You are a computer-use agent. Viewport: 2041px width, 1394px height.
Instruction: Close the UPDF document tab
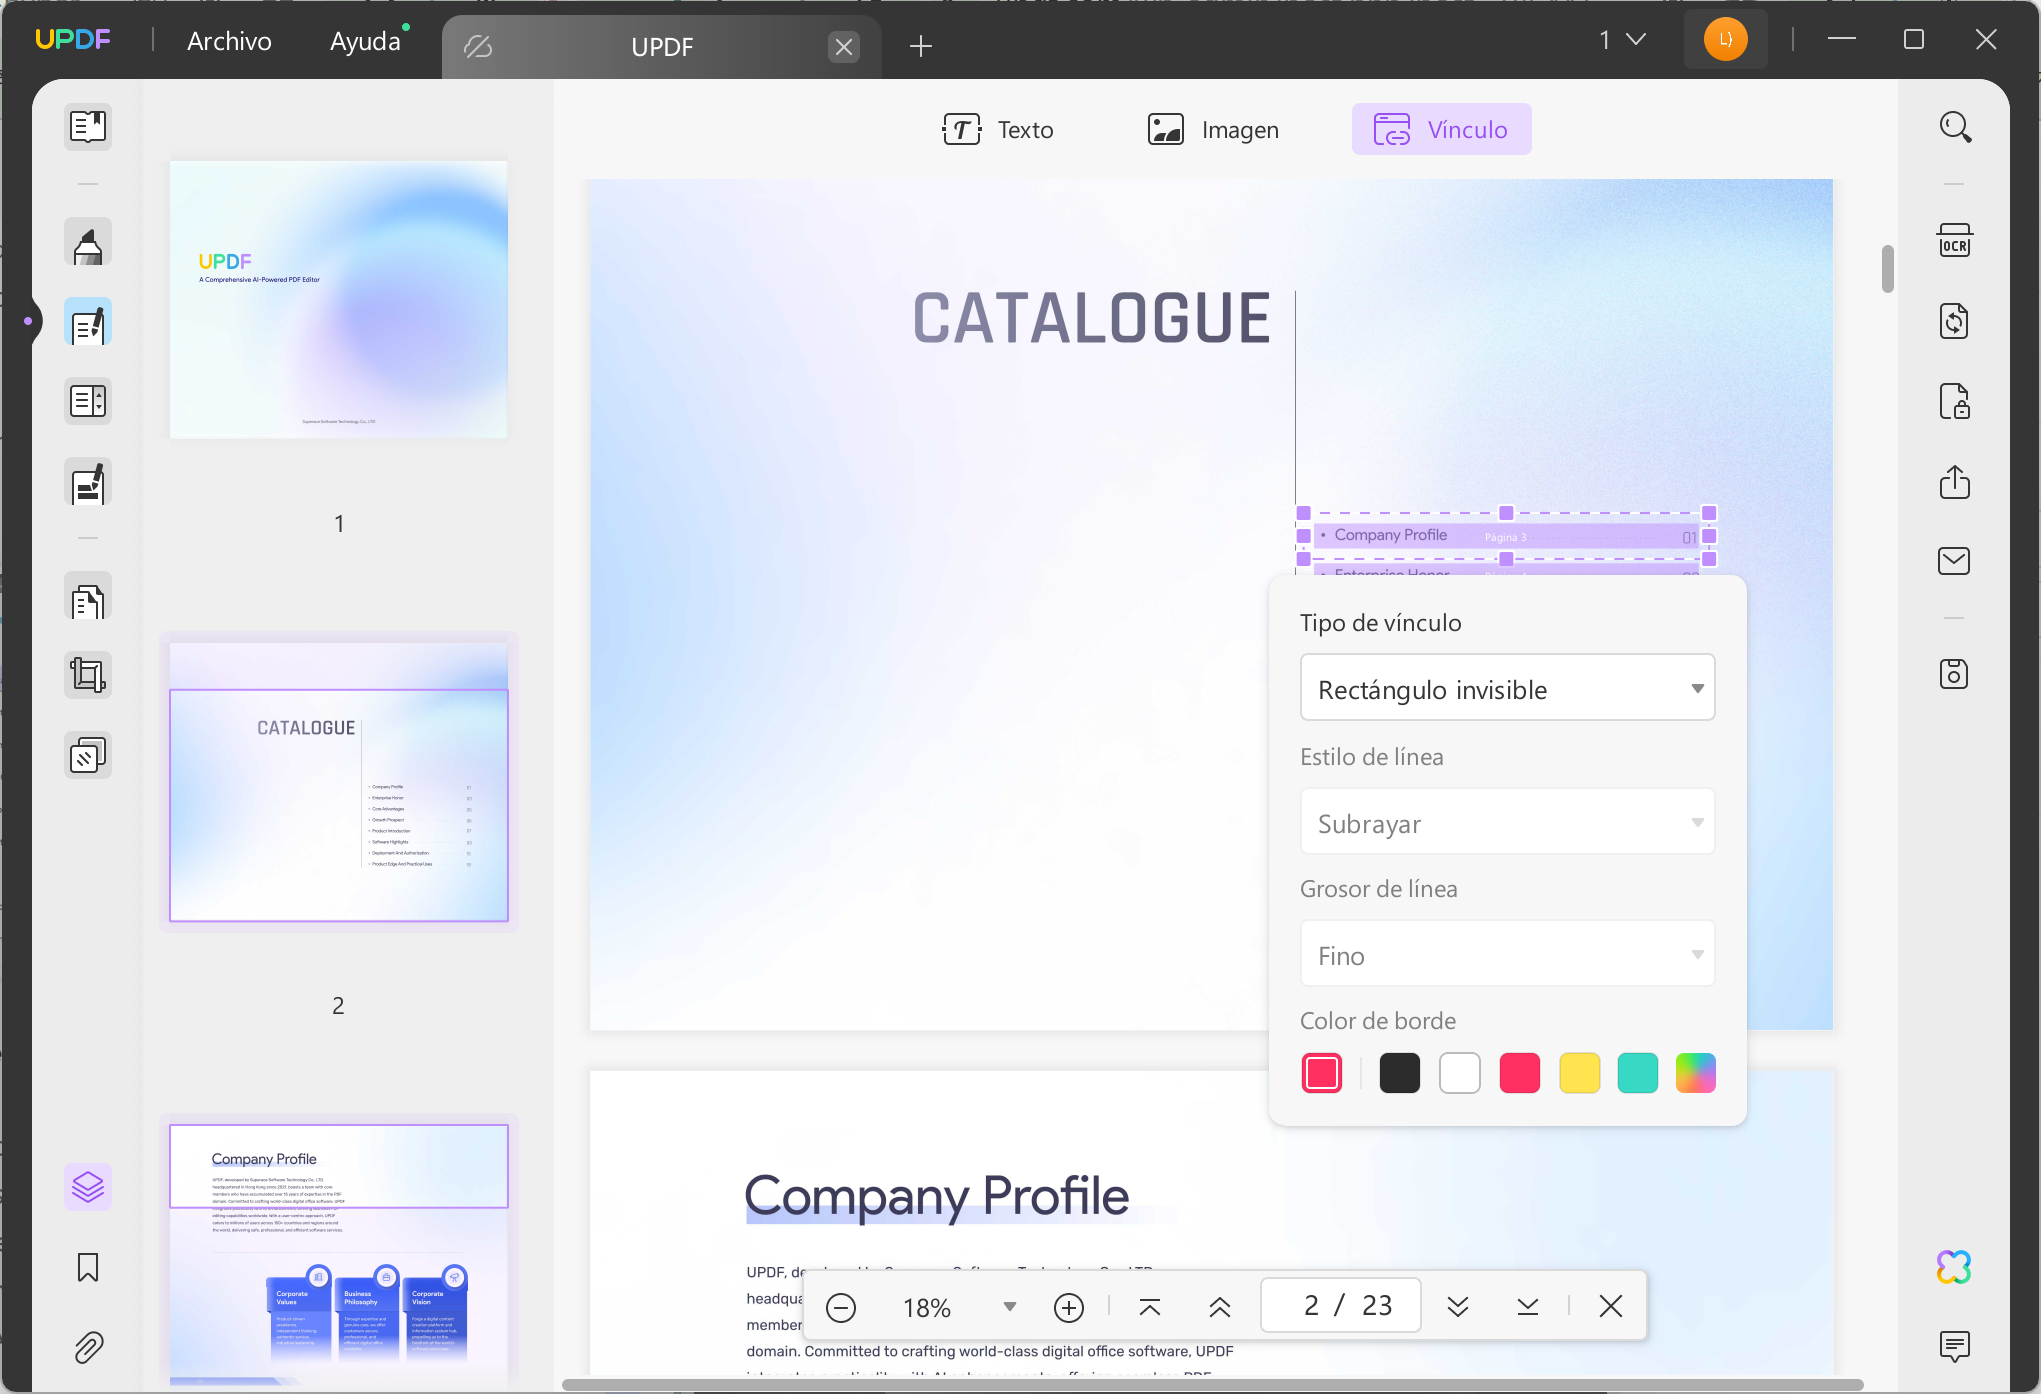[844, 46]
